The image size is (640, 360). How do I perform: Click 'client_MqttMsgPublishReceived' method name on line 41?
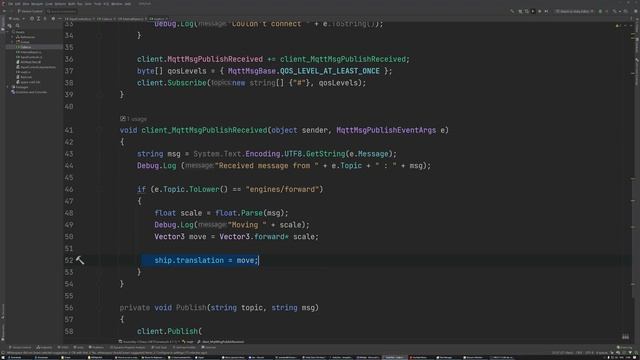coord(204,130)
